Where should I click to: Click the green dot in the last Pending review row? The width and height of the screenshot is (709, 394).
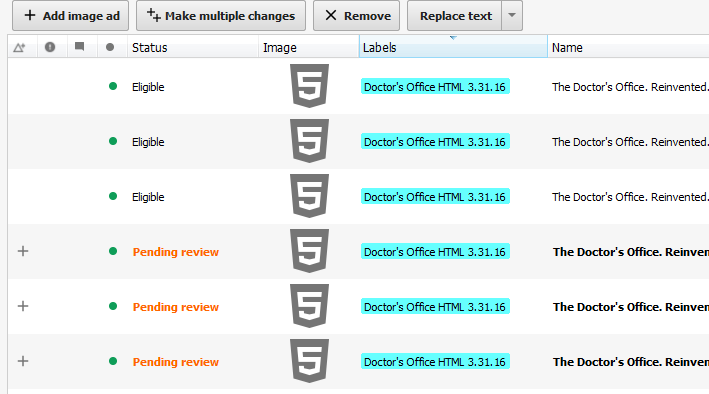point(113,361)
